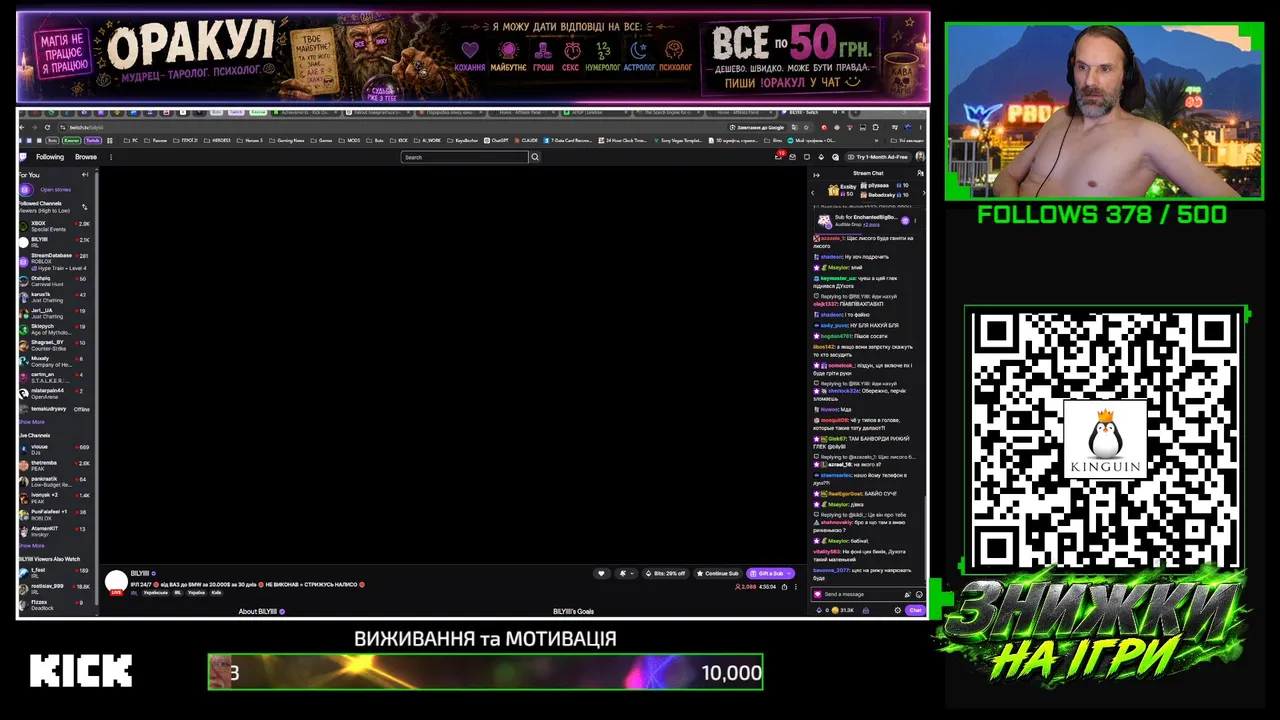
Task: Open the Skiepych followed channel
Action: click(55, 329)
